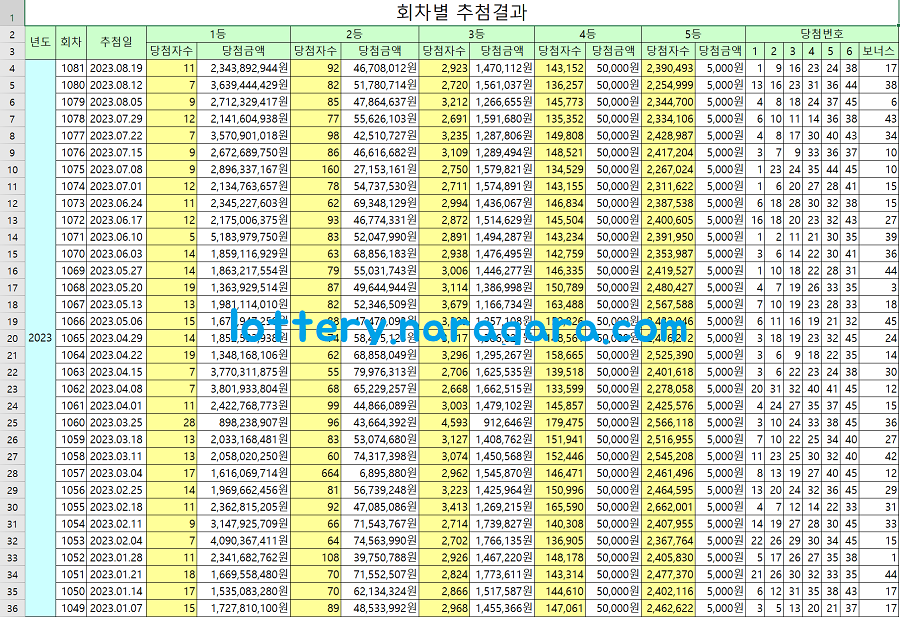This screenshot has width=900, height=617.
Task: Click the date cell 2023.08.19
Action: (x=116, y=68)
